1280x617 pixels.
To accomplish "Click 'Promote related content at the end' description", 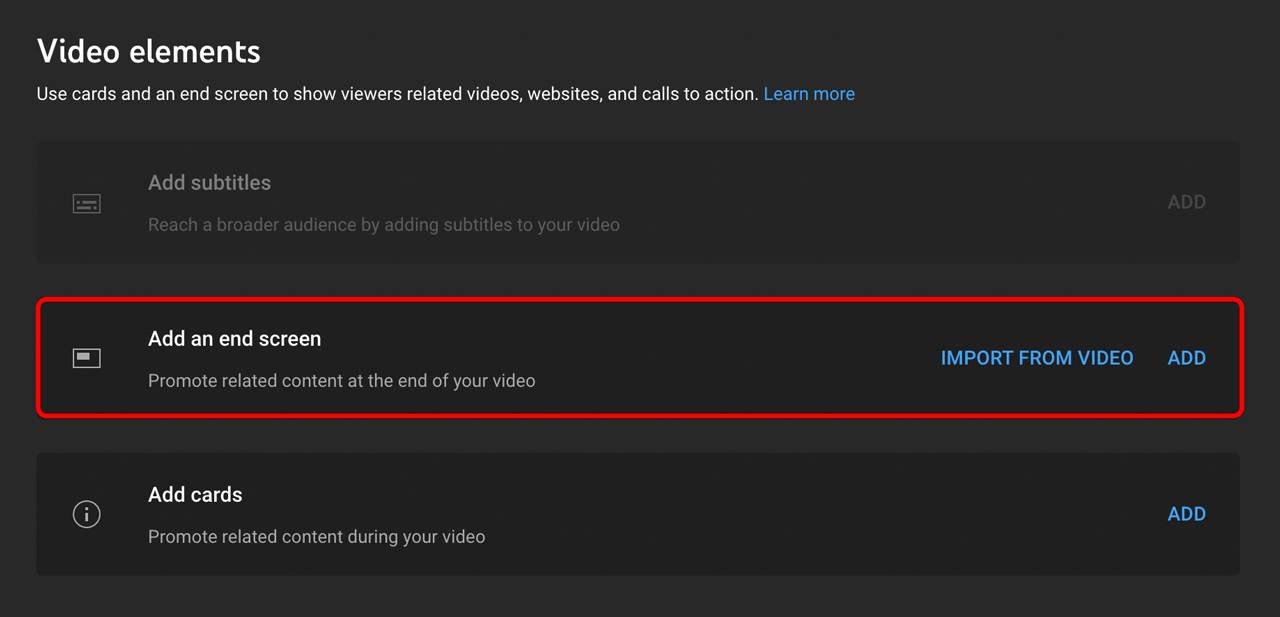I will [x=341, y=381].
